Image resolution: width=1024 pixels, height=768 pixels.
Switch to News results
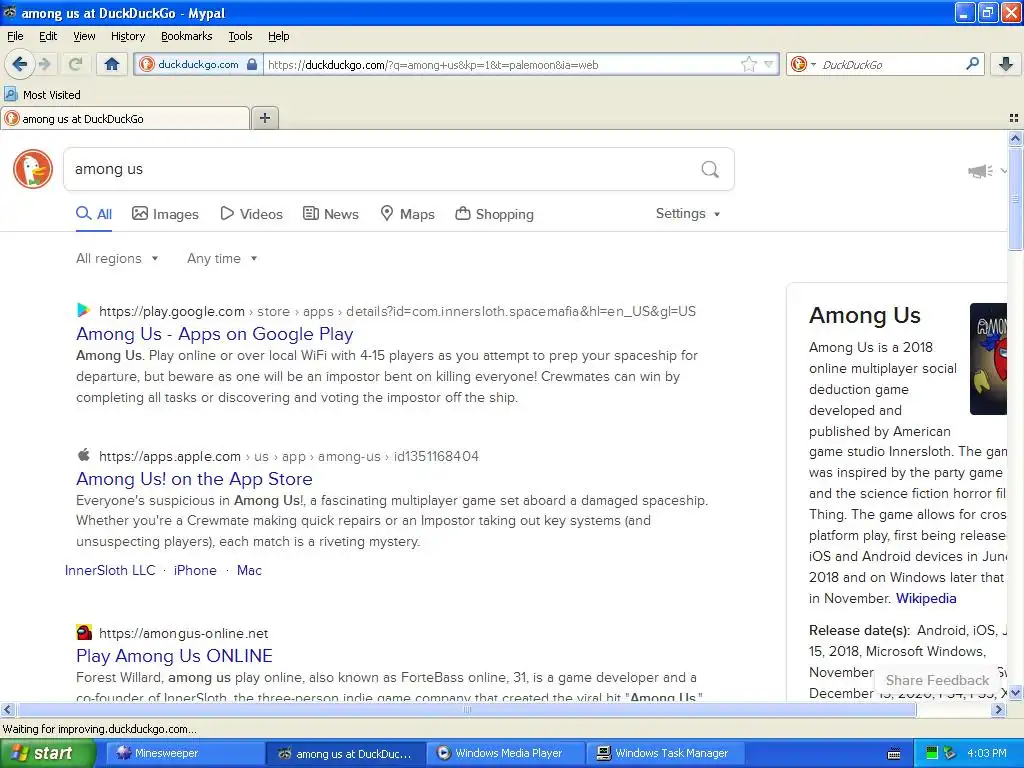pyautogui.click(x=330, y=214)
